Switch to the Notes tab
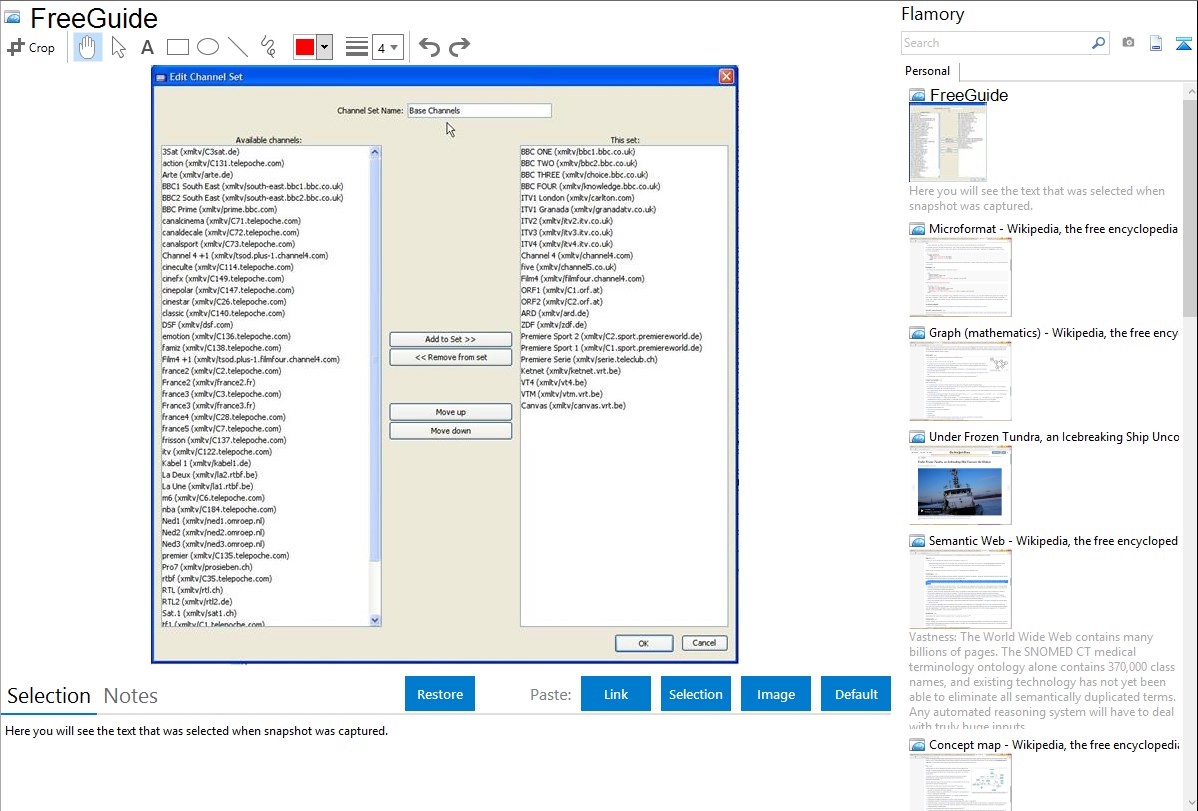The width and height of the screenshot is (1198, 811). pyautogui.click(x=130, y=696)
